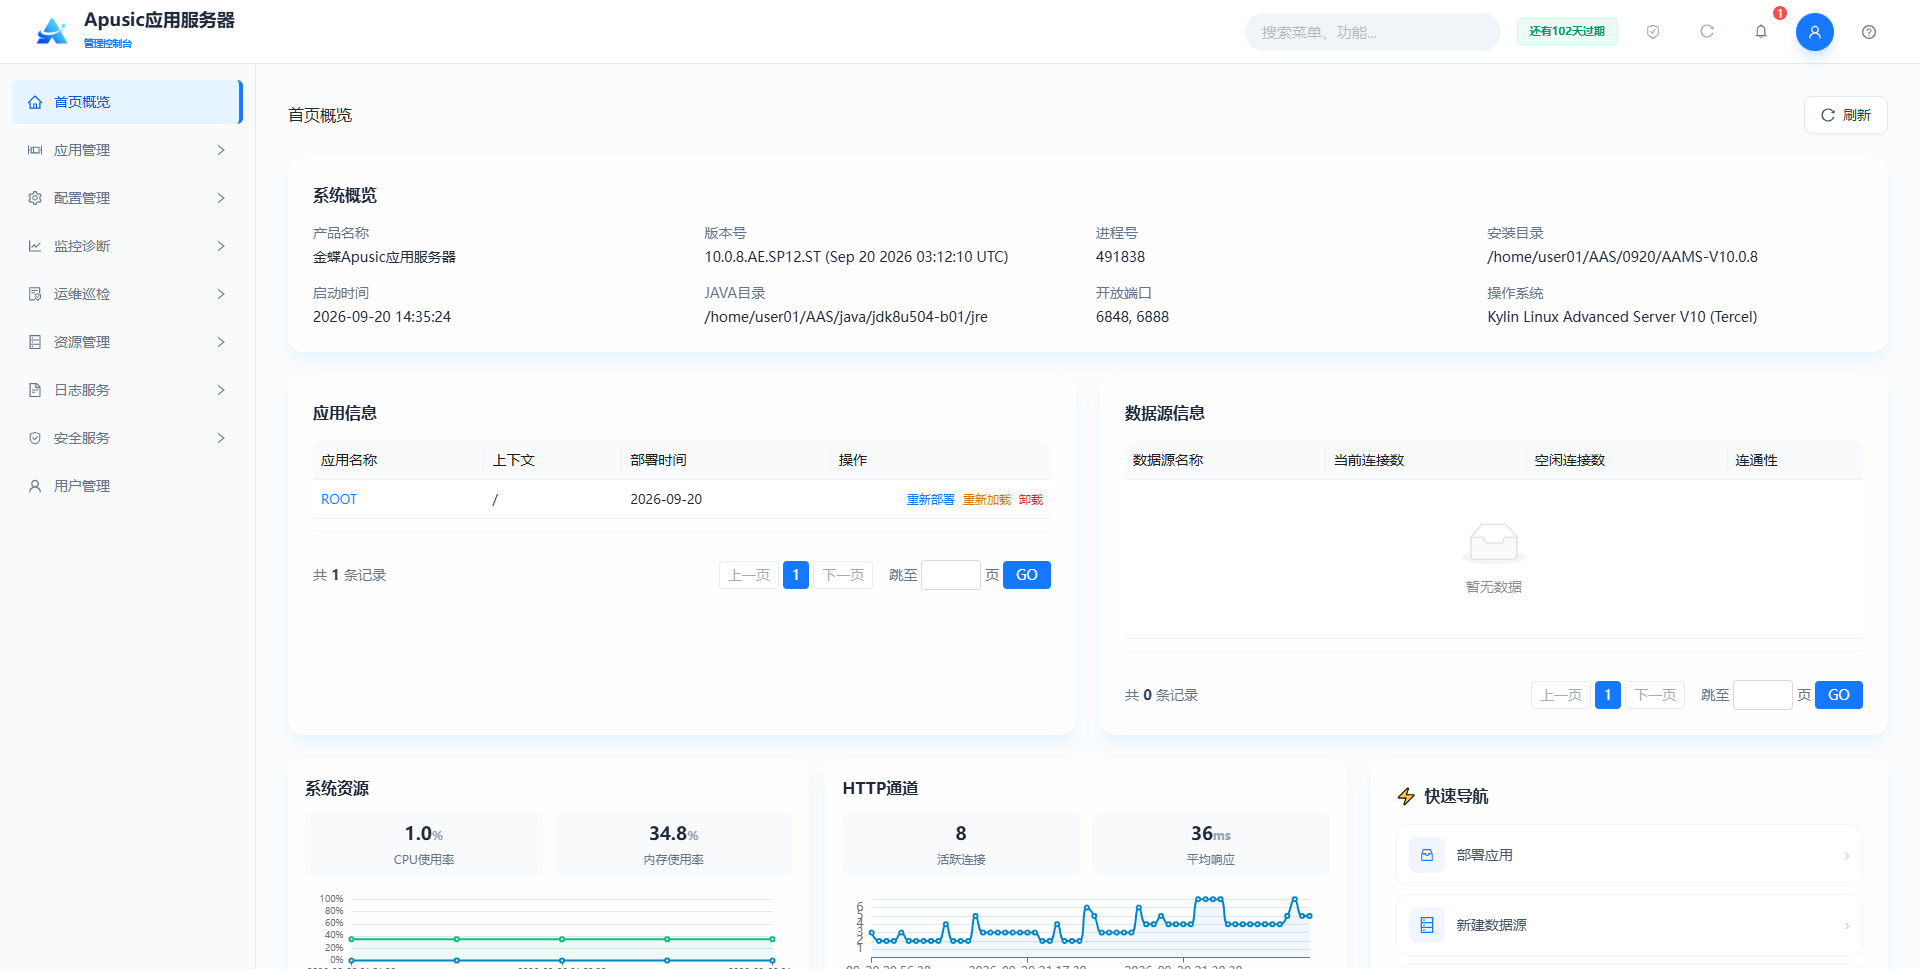This screenshot has width=1920, height=969.
Task: Select 首页概览 in the sidebar
Action: (127, 102)
